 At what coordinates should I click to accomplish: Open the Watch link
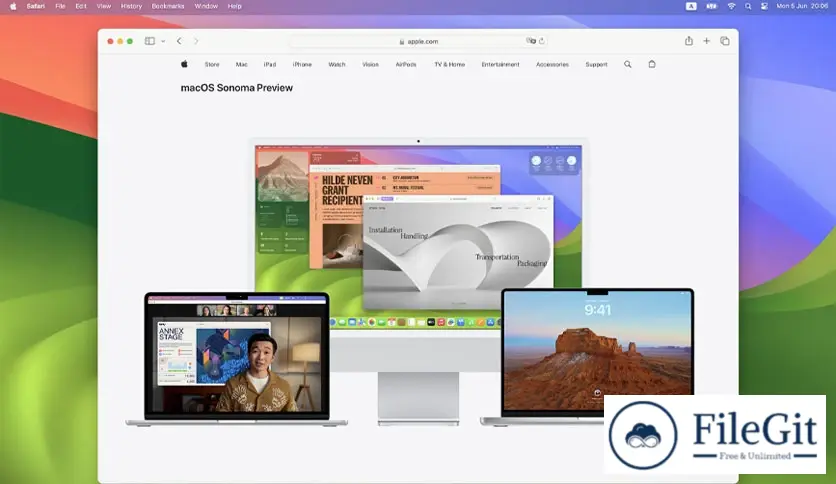pos(336,64)
